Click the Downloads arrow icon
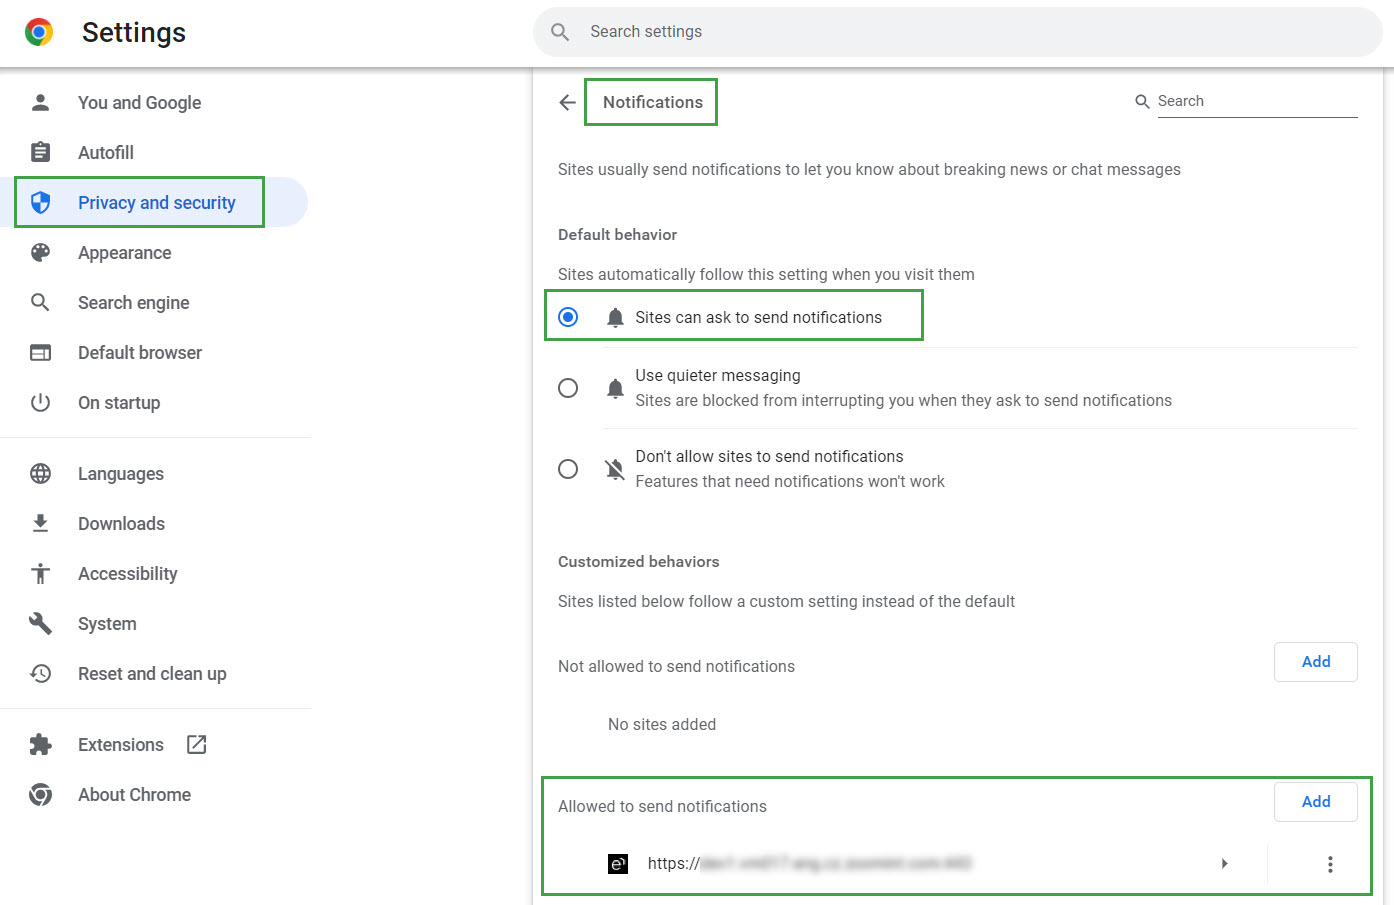Viewport: 1394px width, 905px height. click(40, 523)
